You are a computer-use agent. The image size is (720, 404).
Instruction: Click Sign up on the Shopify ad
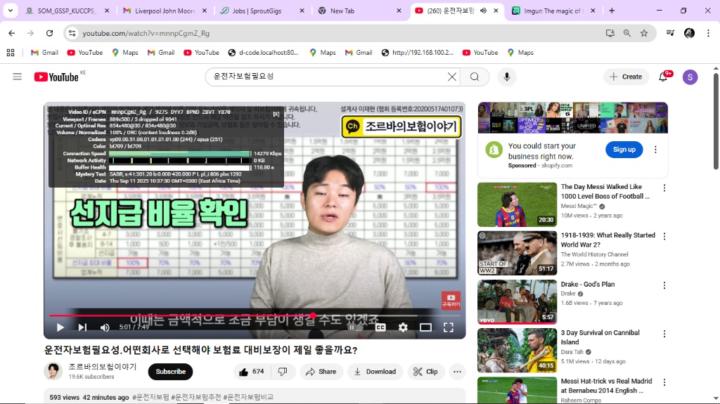coord(624,150)
